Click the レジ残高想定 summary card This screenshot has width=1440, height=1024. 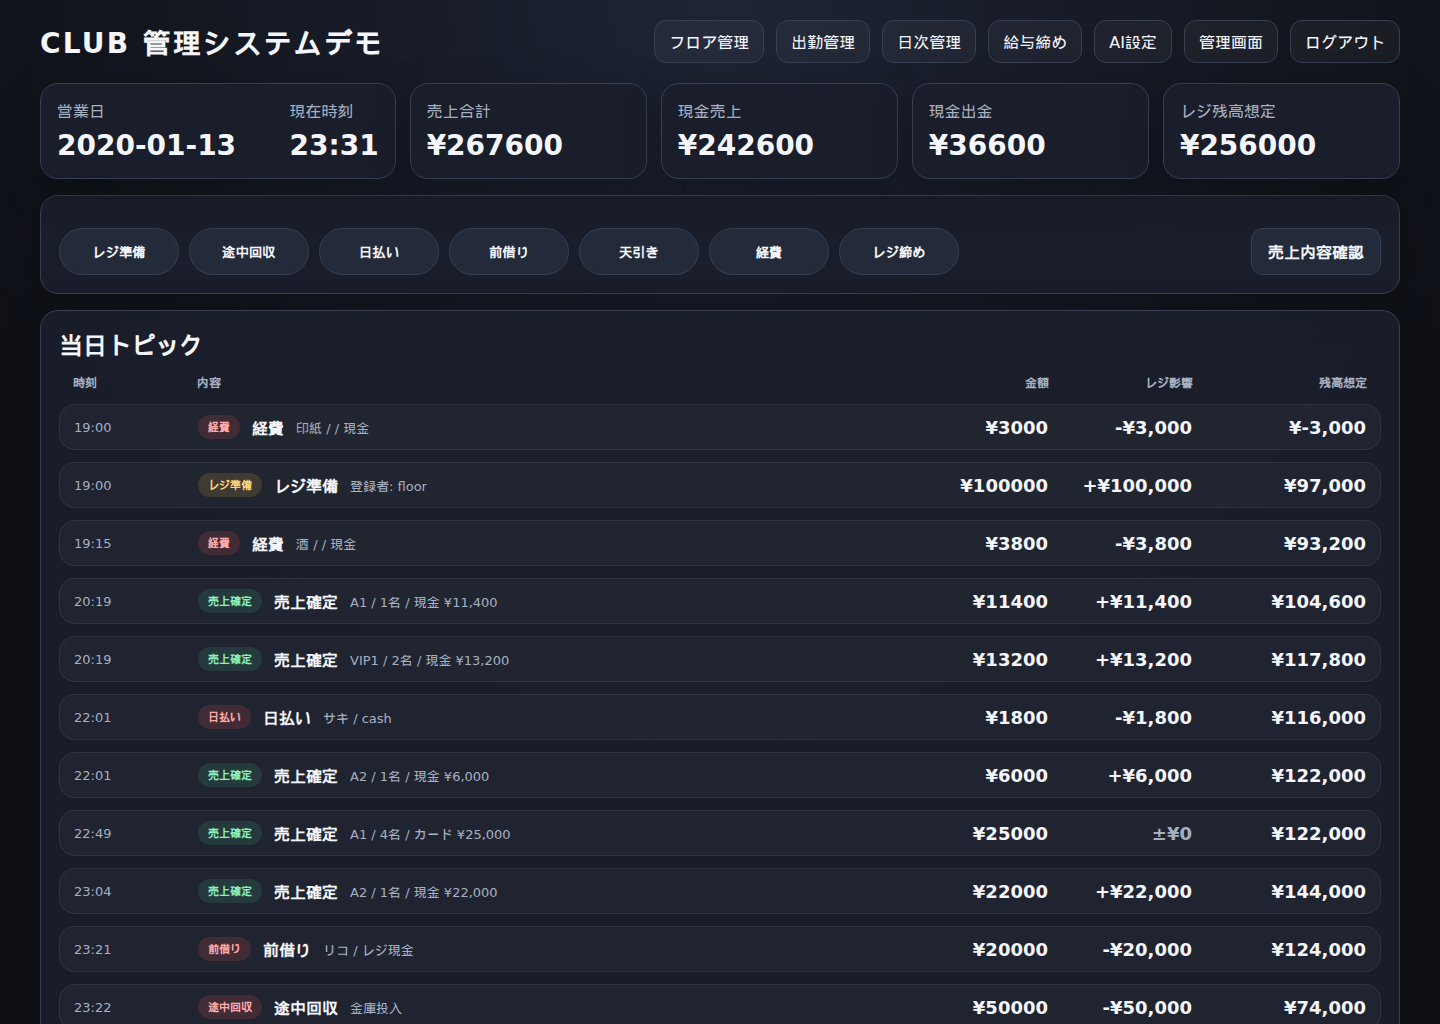click(1280, 131)
